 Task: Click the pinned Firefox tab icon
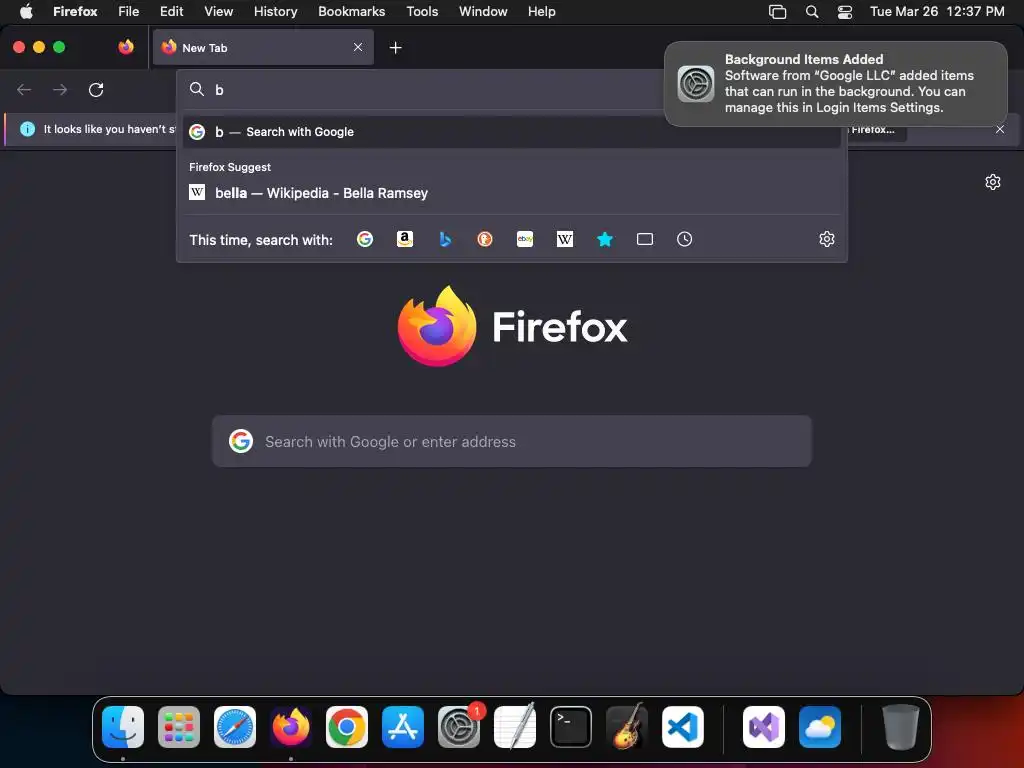click(126, 47)
